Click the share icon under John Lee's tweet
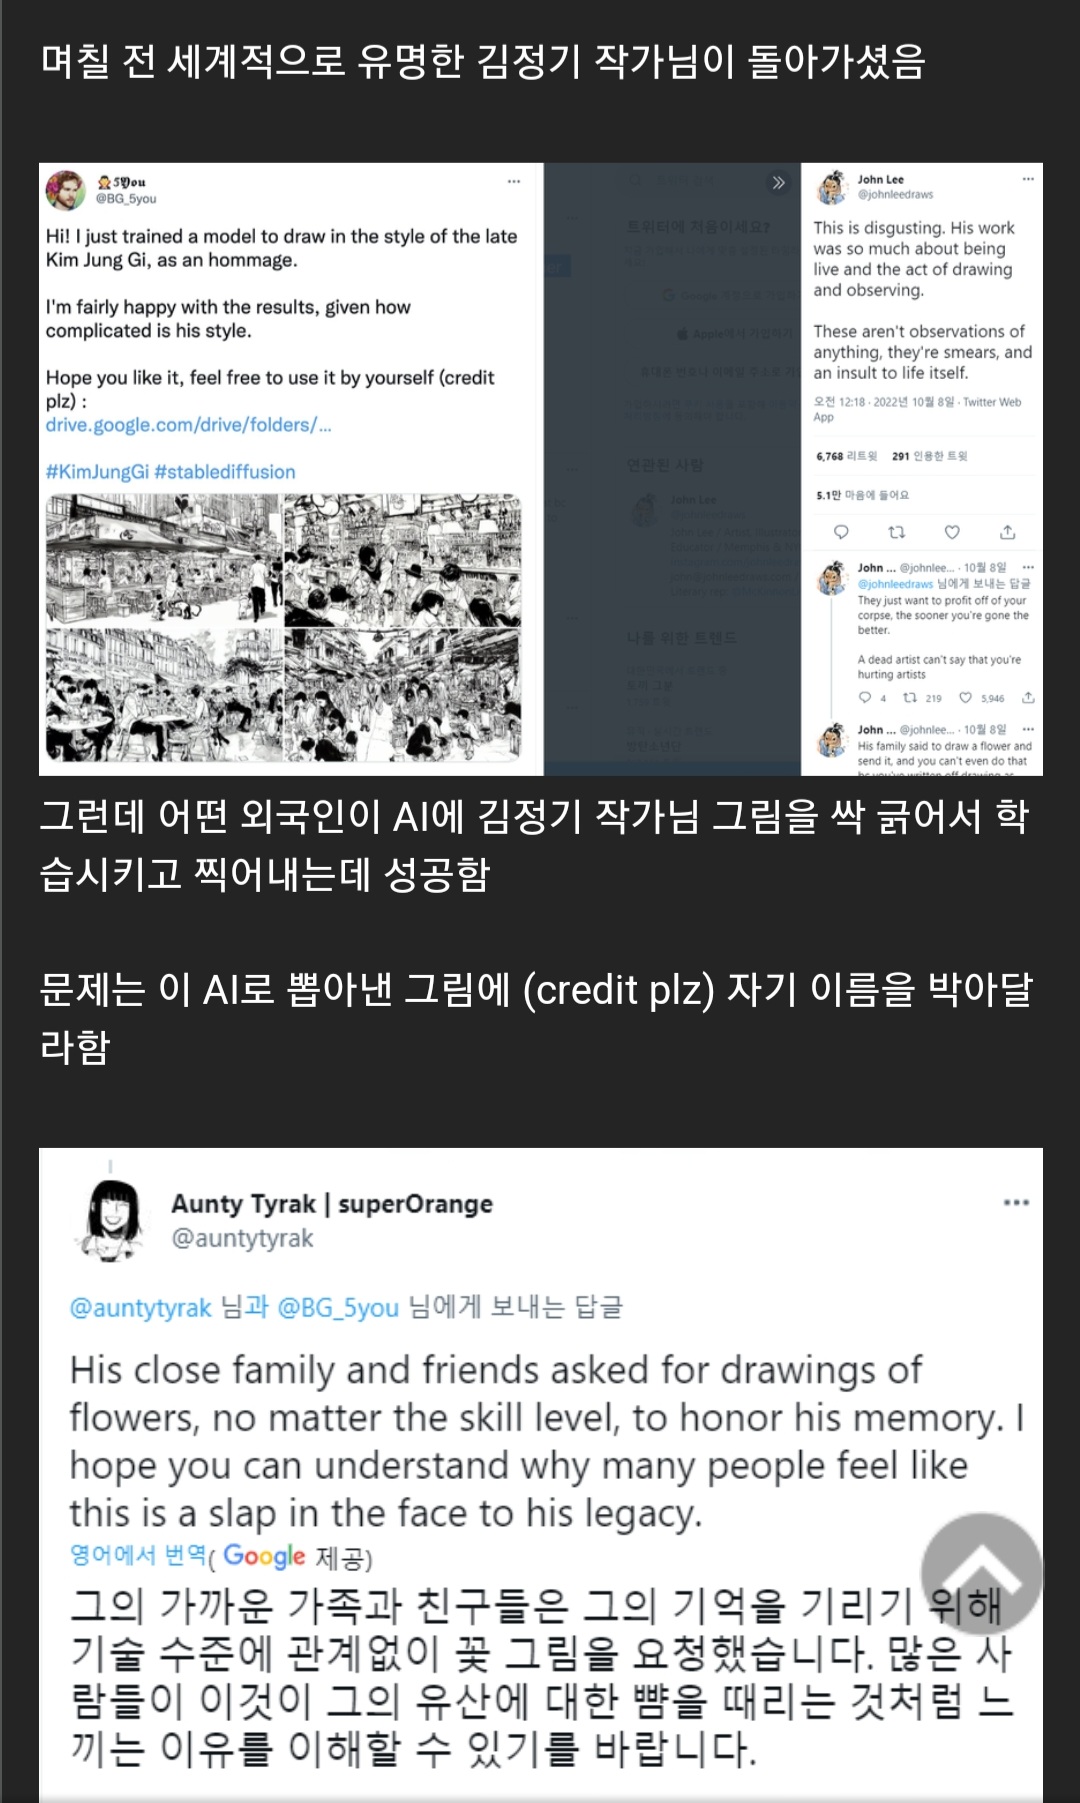This screenshot has width=1080, height=1803. tap(1008, 532)
